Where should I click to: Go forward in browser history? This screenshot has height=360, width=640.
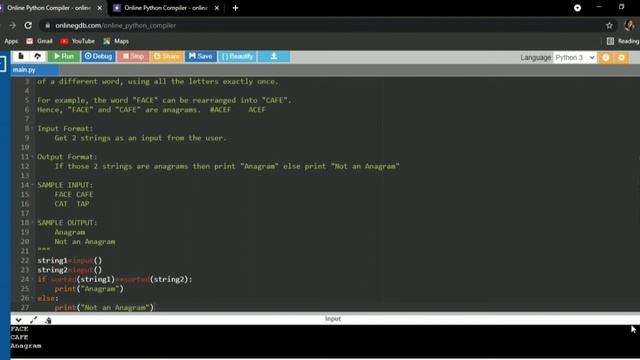tap(12, 25)
